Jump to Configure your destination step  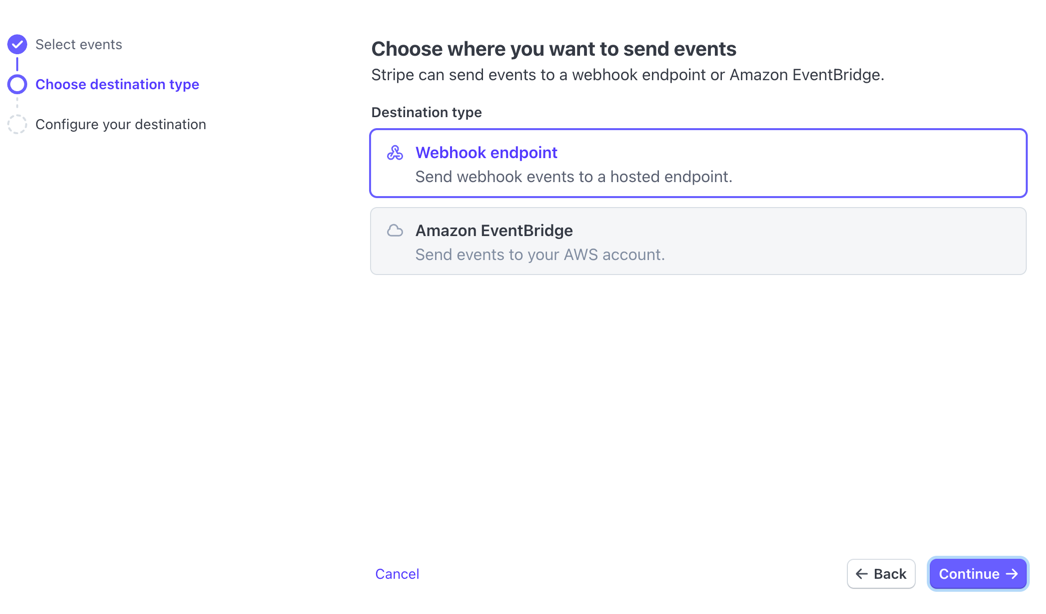(121, 124)
